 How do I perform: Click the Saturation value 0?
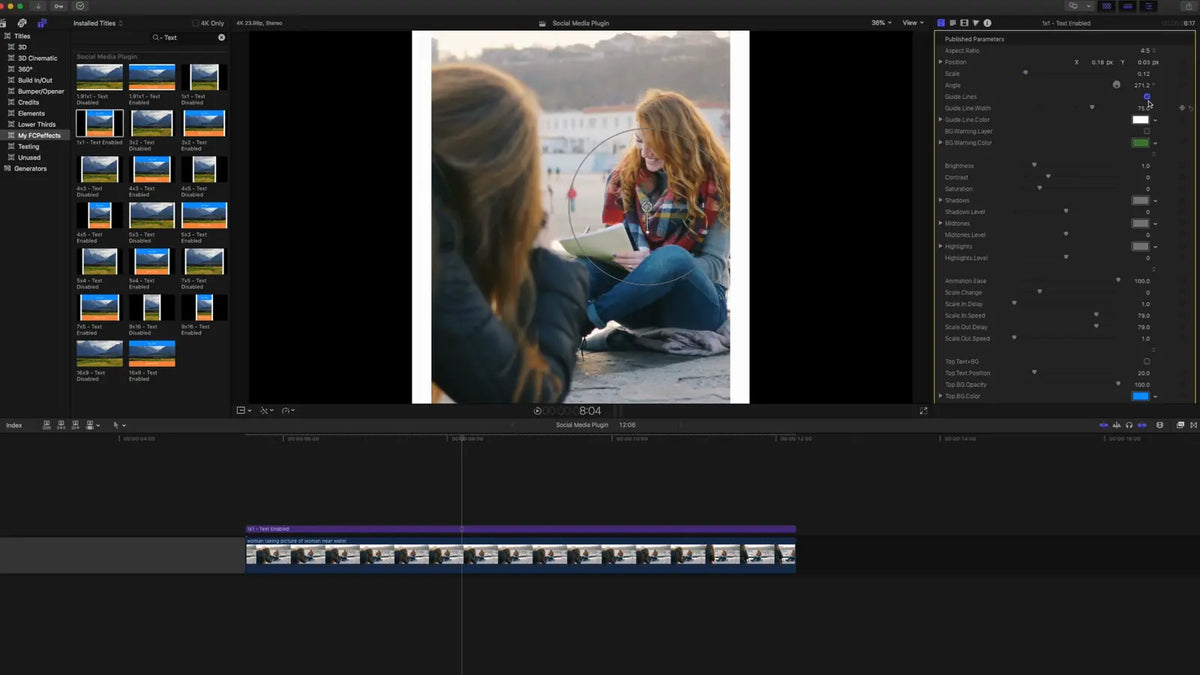tap(1148, 189)
